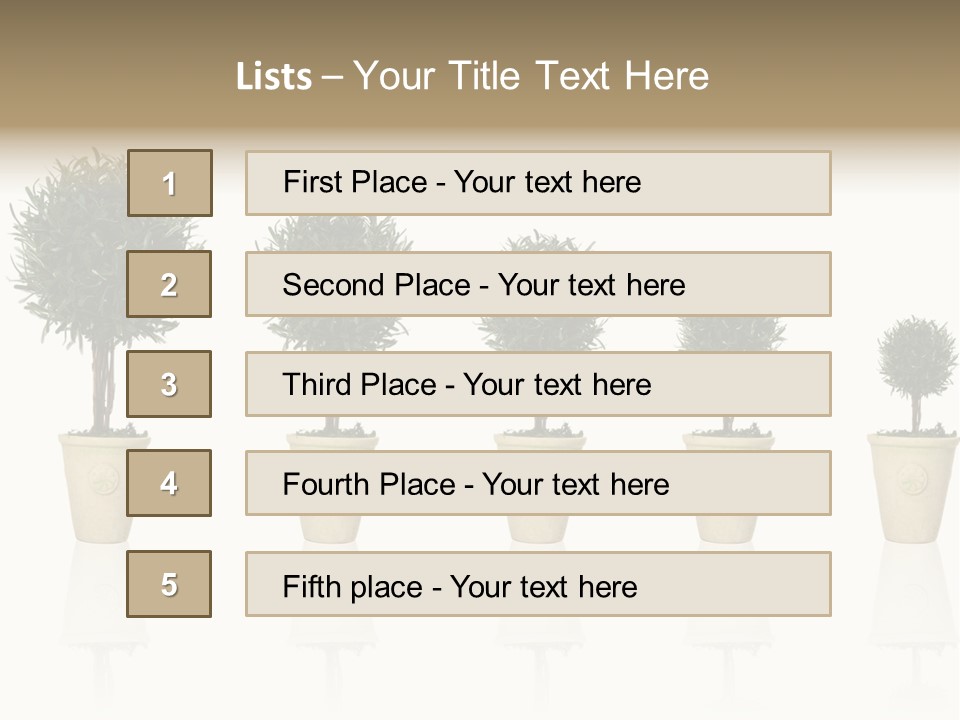Select the 'Second Place' text bar

point(538,284)
